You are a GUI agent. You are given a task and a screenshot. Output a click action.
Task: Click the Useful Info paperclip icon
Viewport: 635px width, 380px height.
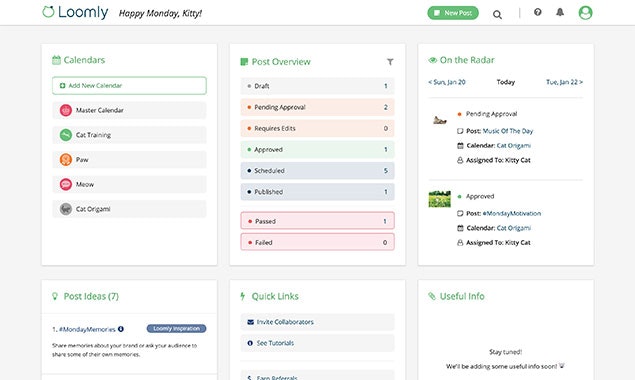pos(432,296)
